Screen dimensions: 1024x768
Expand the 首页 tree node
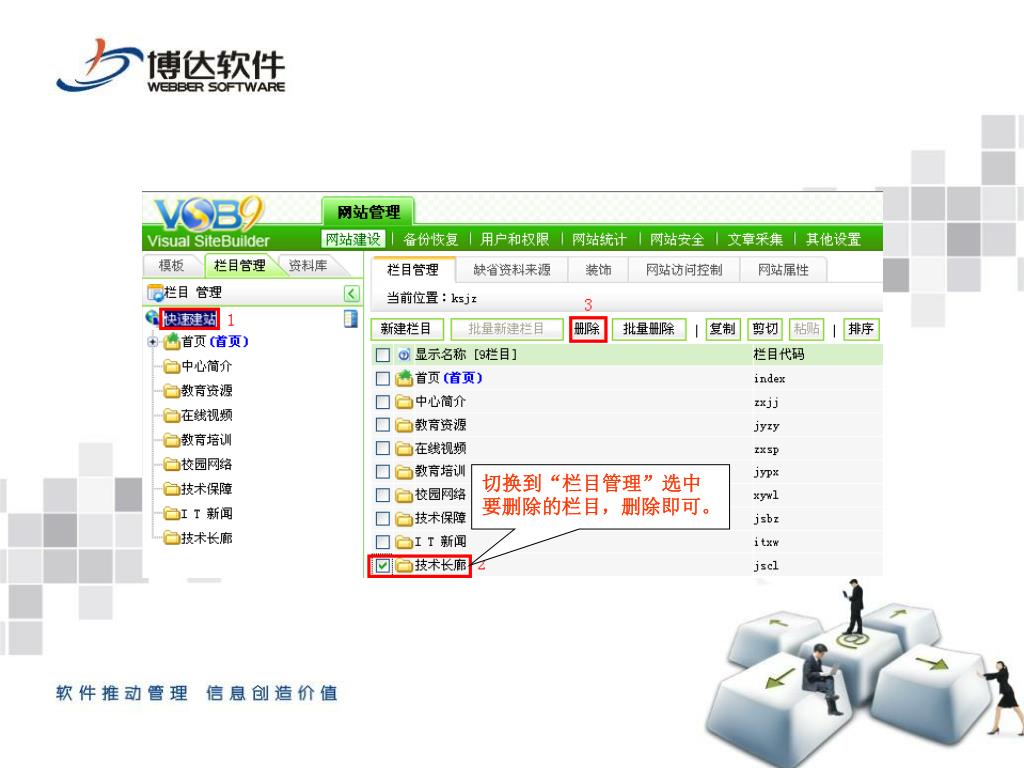[153, 342]
